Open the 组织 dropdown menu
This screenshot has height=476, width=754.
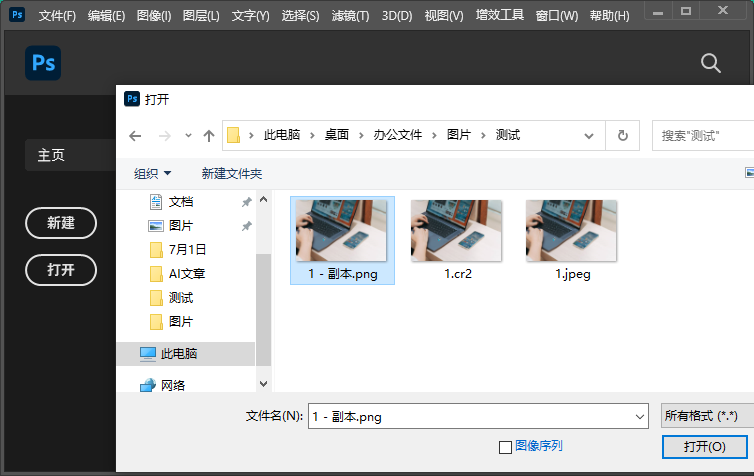pos(152,173)
